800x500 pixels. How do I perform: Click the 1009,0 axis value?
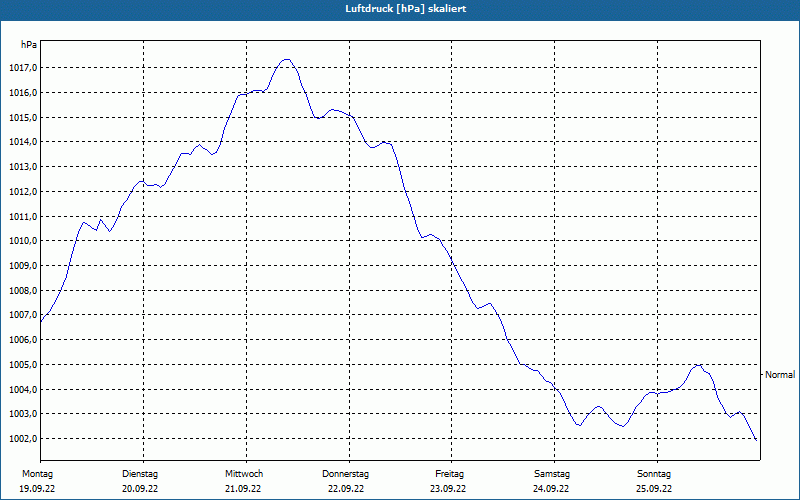[x=23, y=265]
